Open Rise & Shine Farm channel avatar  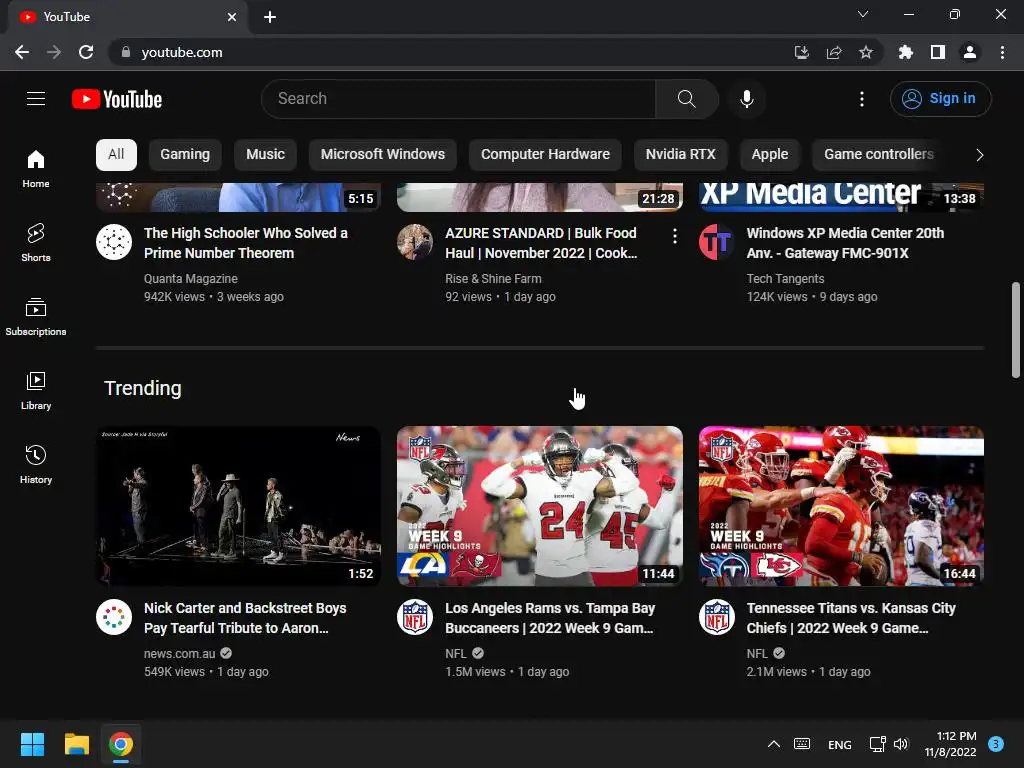pos(415,242)
